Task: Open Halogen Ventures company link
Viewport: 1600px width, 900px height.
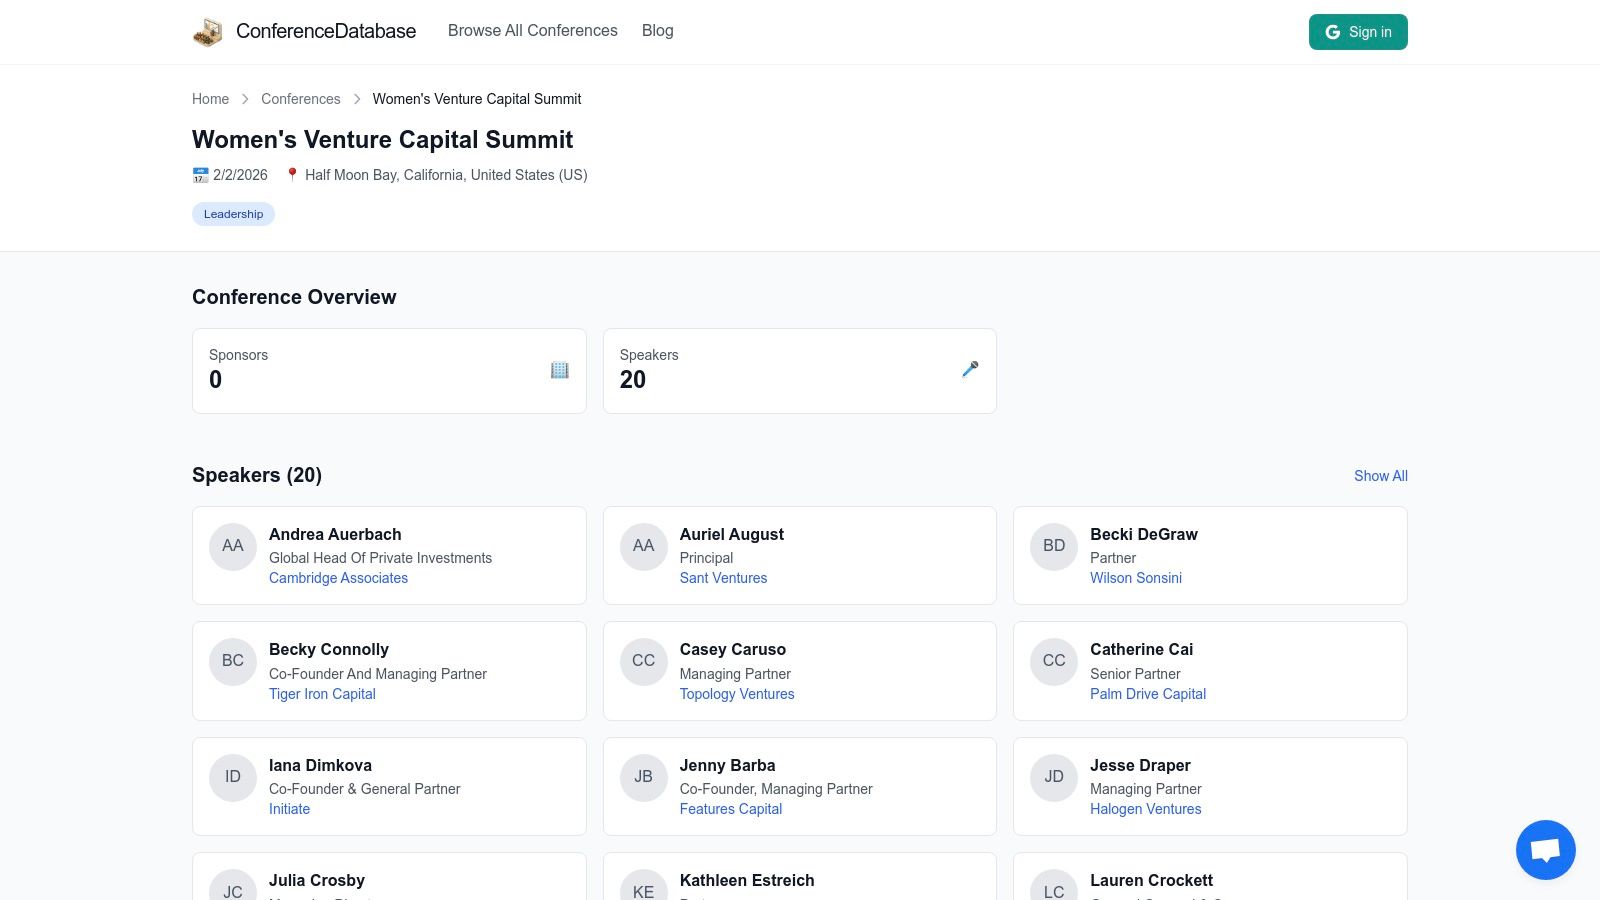Action: pos(1145,809)
